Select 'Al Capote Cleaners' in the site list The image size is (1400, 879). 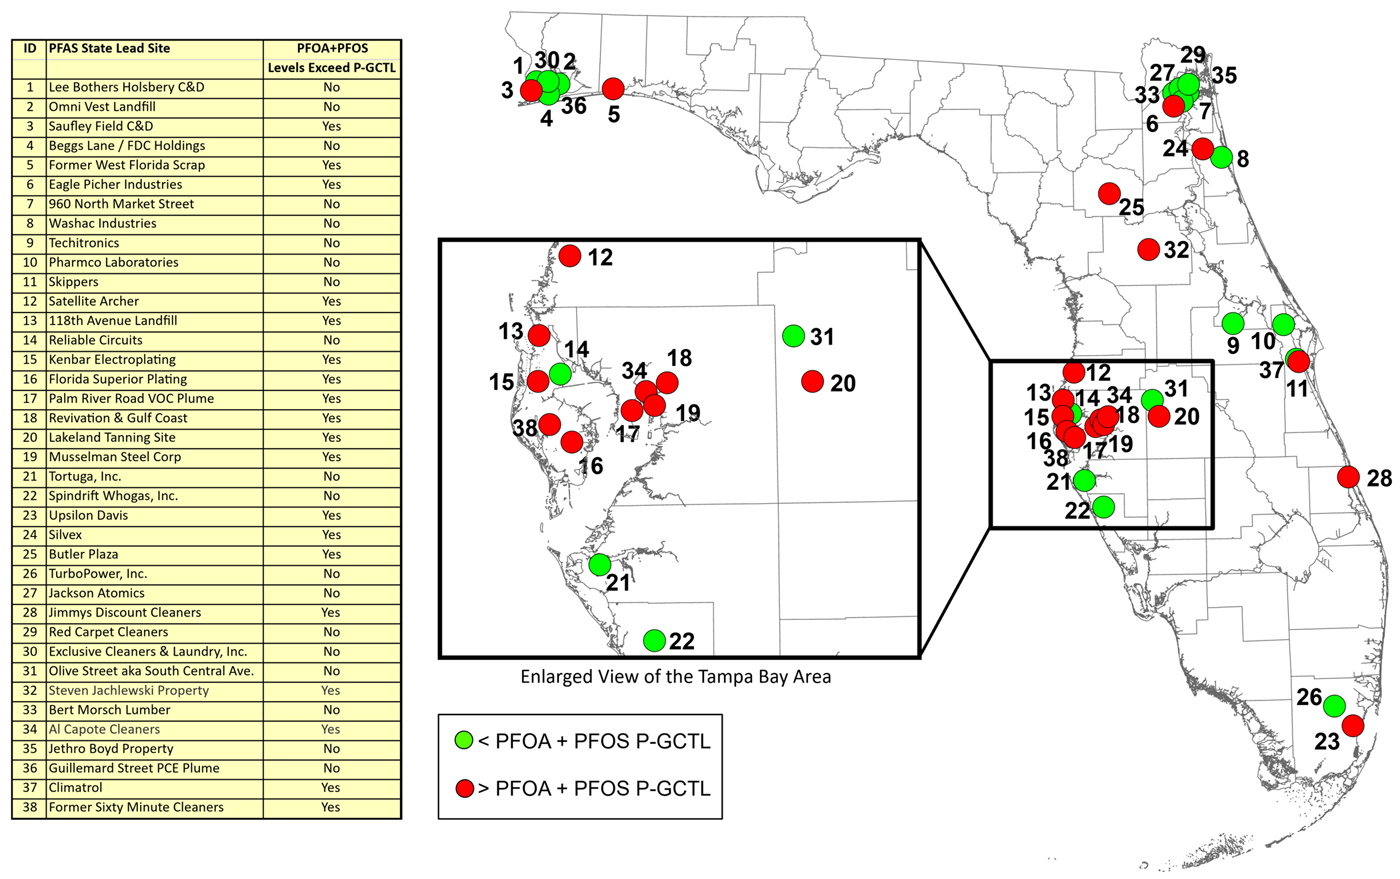click(x=105, y=729)
